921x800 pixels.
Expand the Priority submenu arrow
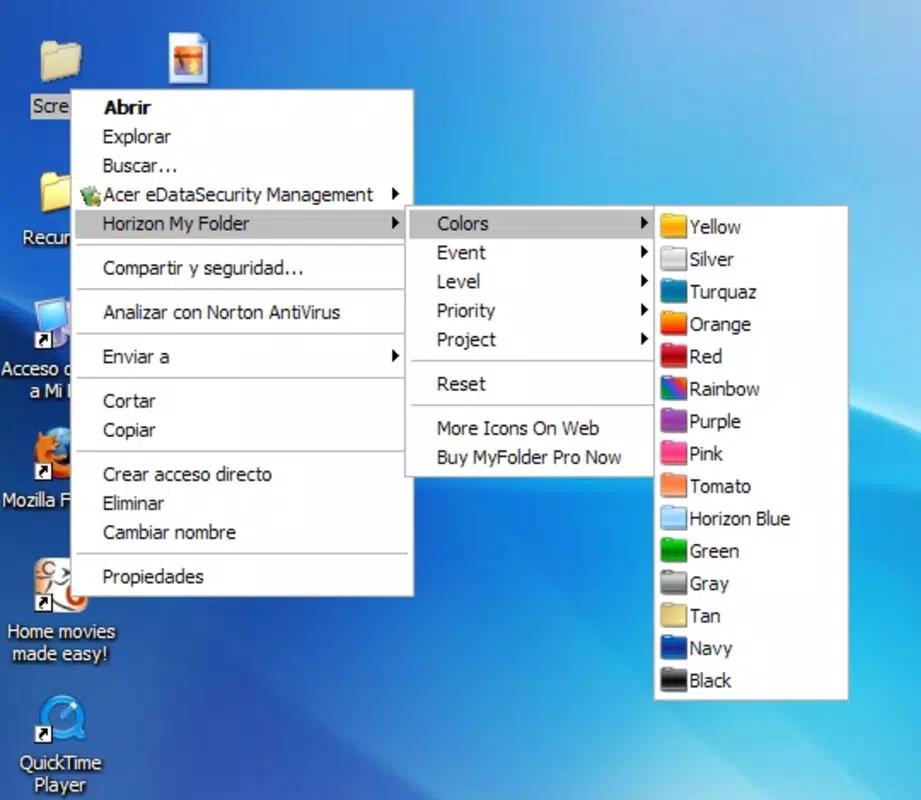[644, 310]
